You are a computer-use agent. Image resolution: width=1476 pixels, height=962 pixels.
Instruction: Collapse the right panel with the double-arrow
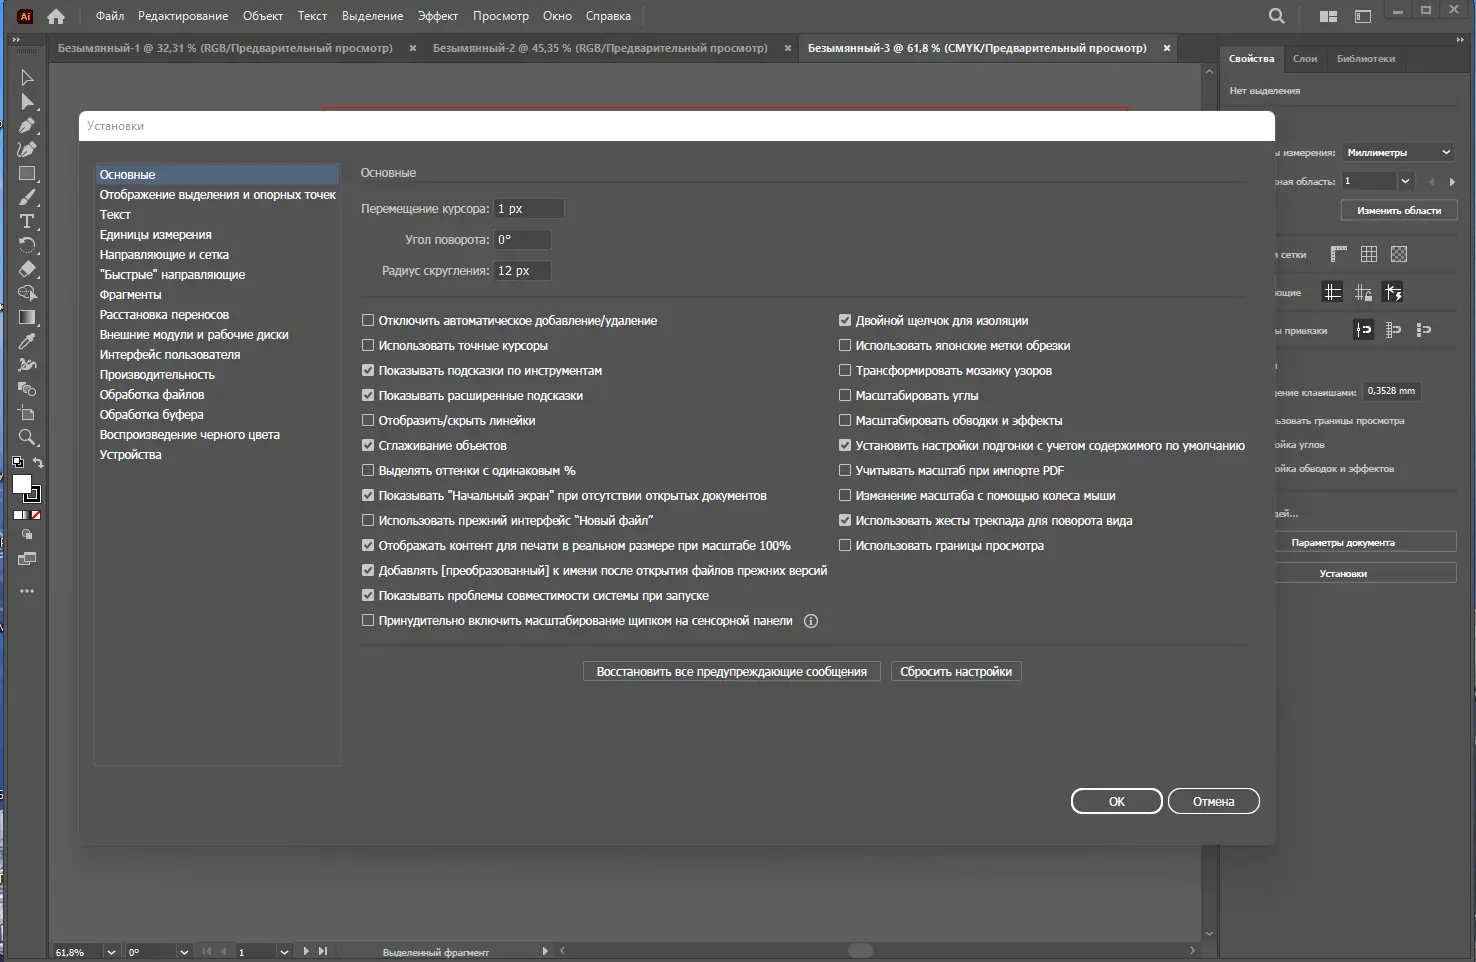(1461, 40)
